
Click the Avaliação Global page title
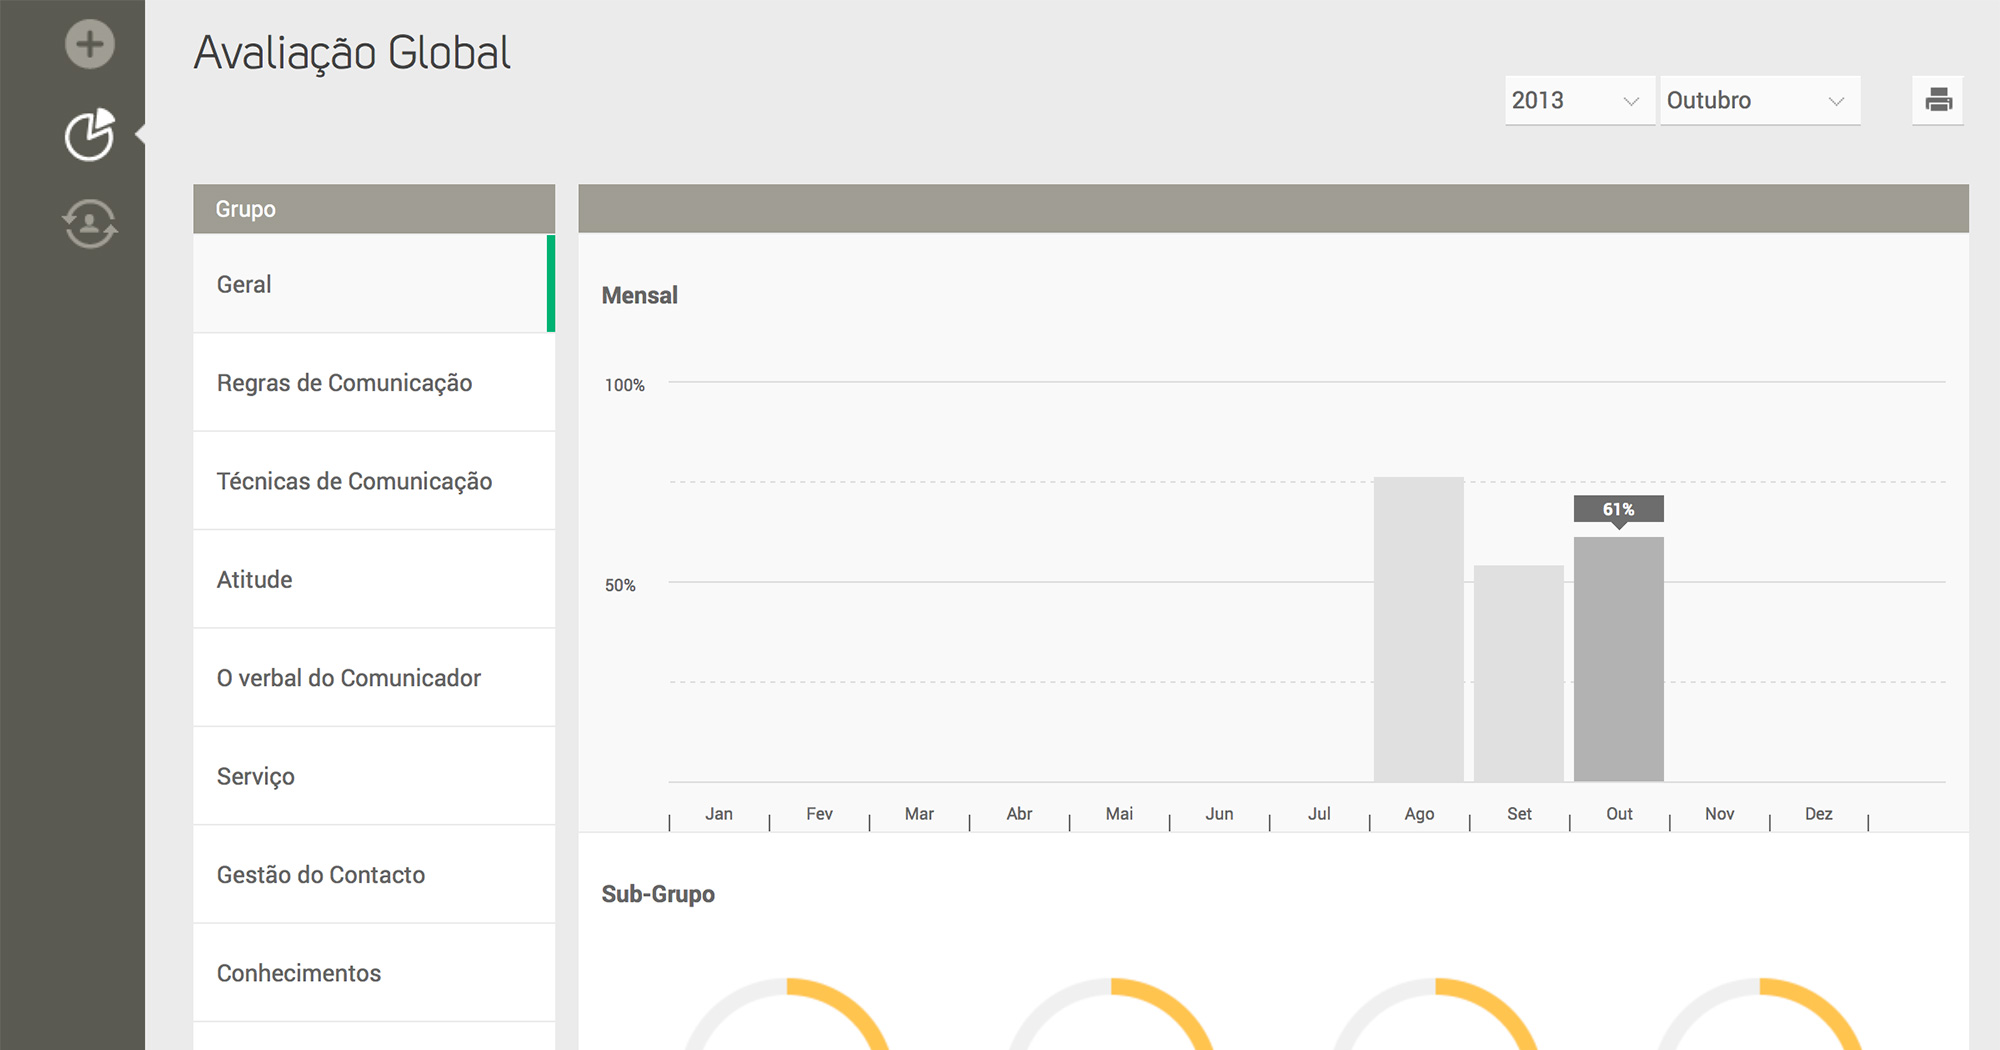(352, 53)
